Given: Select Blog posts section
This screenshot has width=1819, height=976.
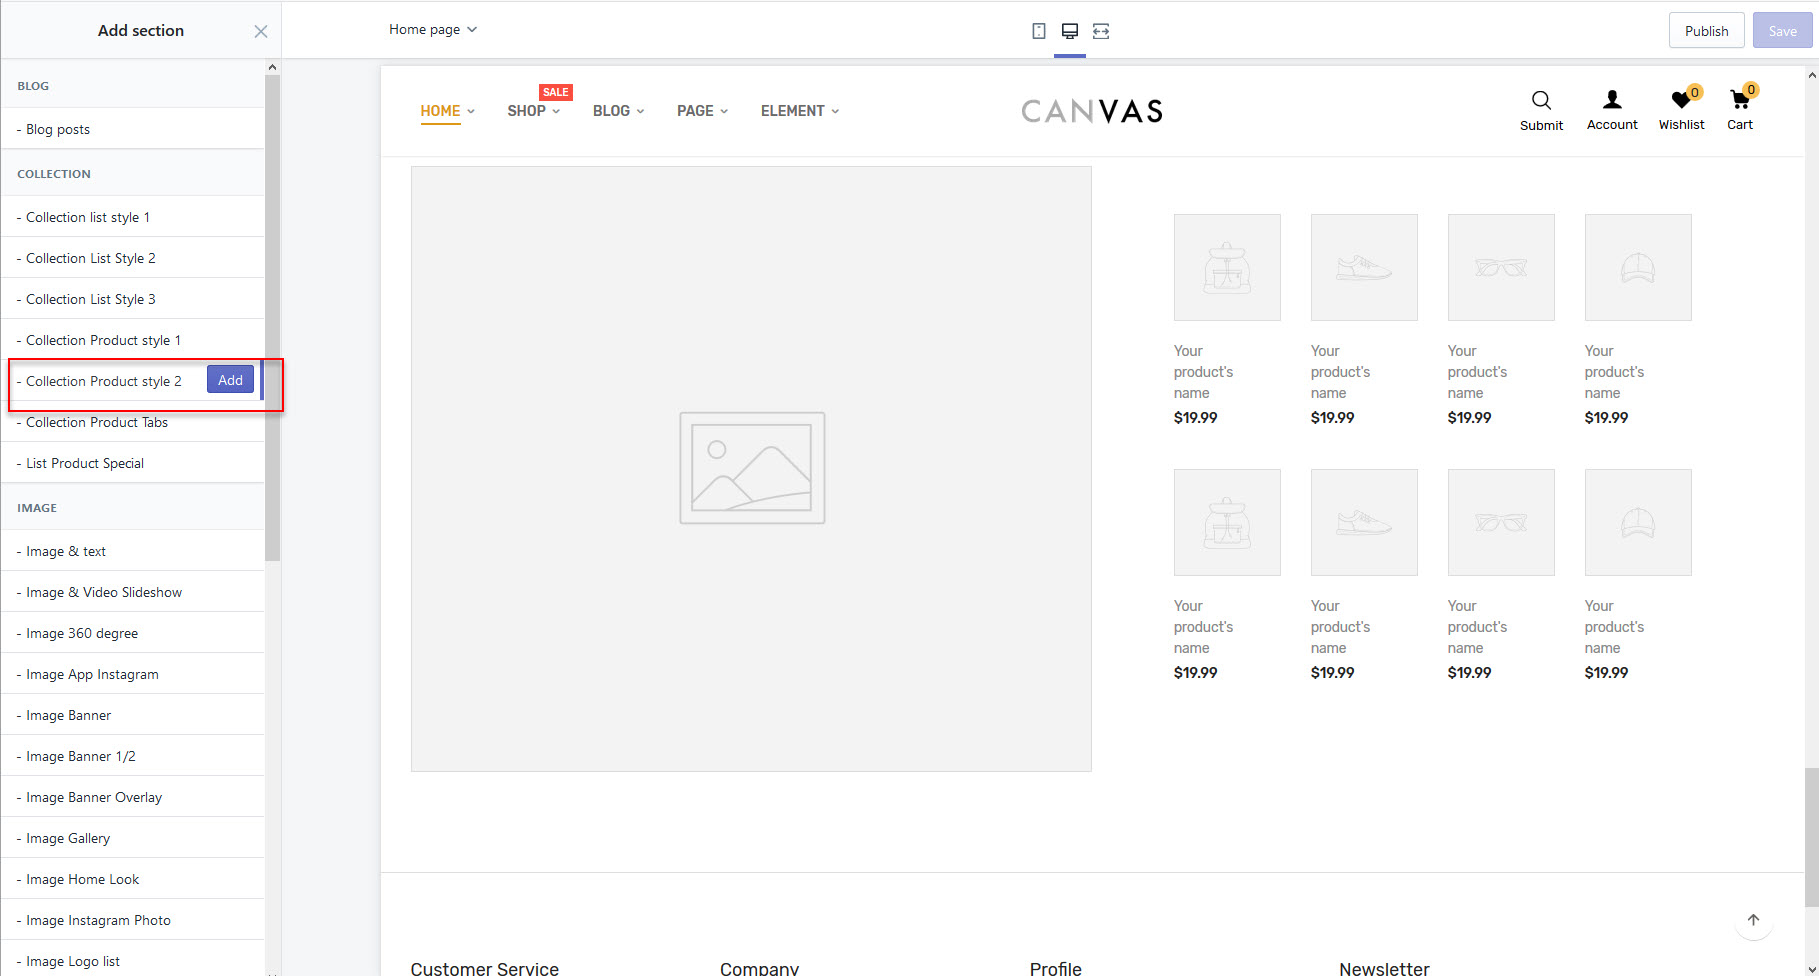Looking at the screenshot, I should 133,129.
